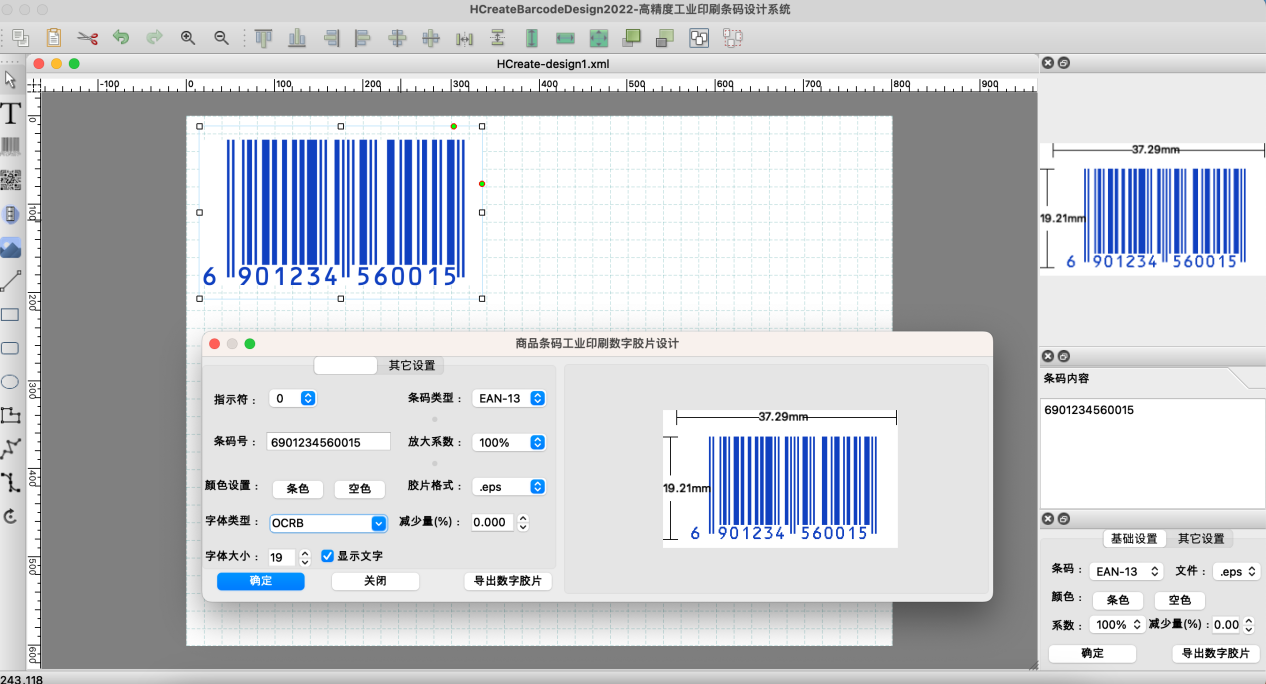Click the paste clipboard icon
Image resolution: width=1266 pixels, height=684 pixels.
(x=54, y=38)
